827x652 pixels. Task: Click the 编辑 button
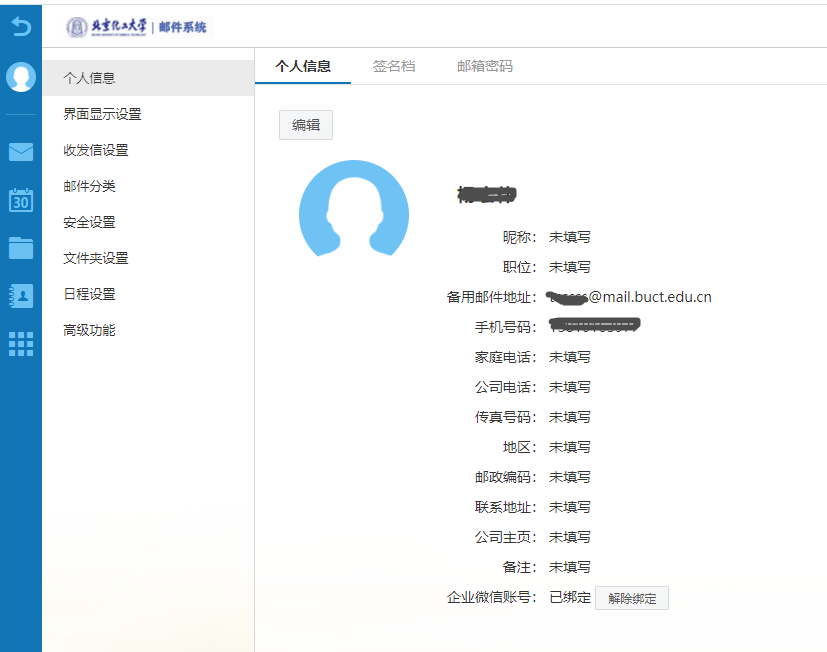pos(306,125)
